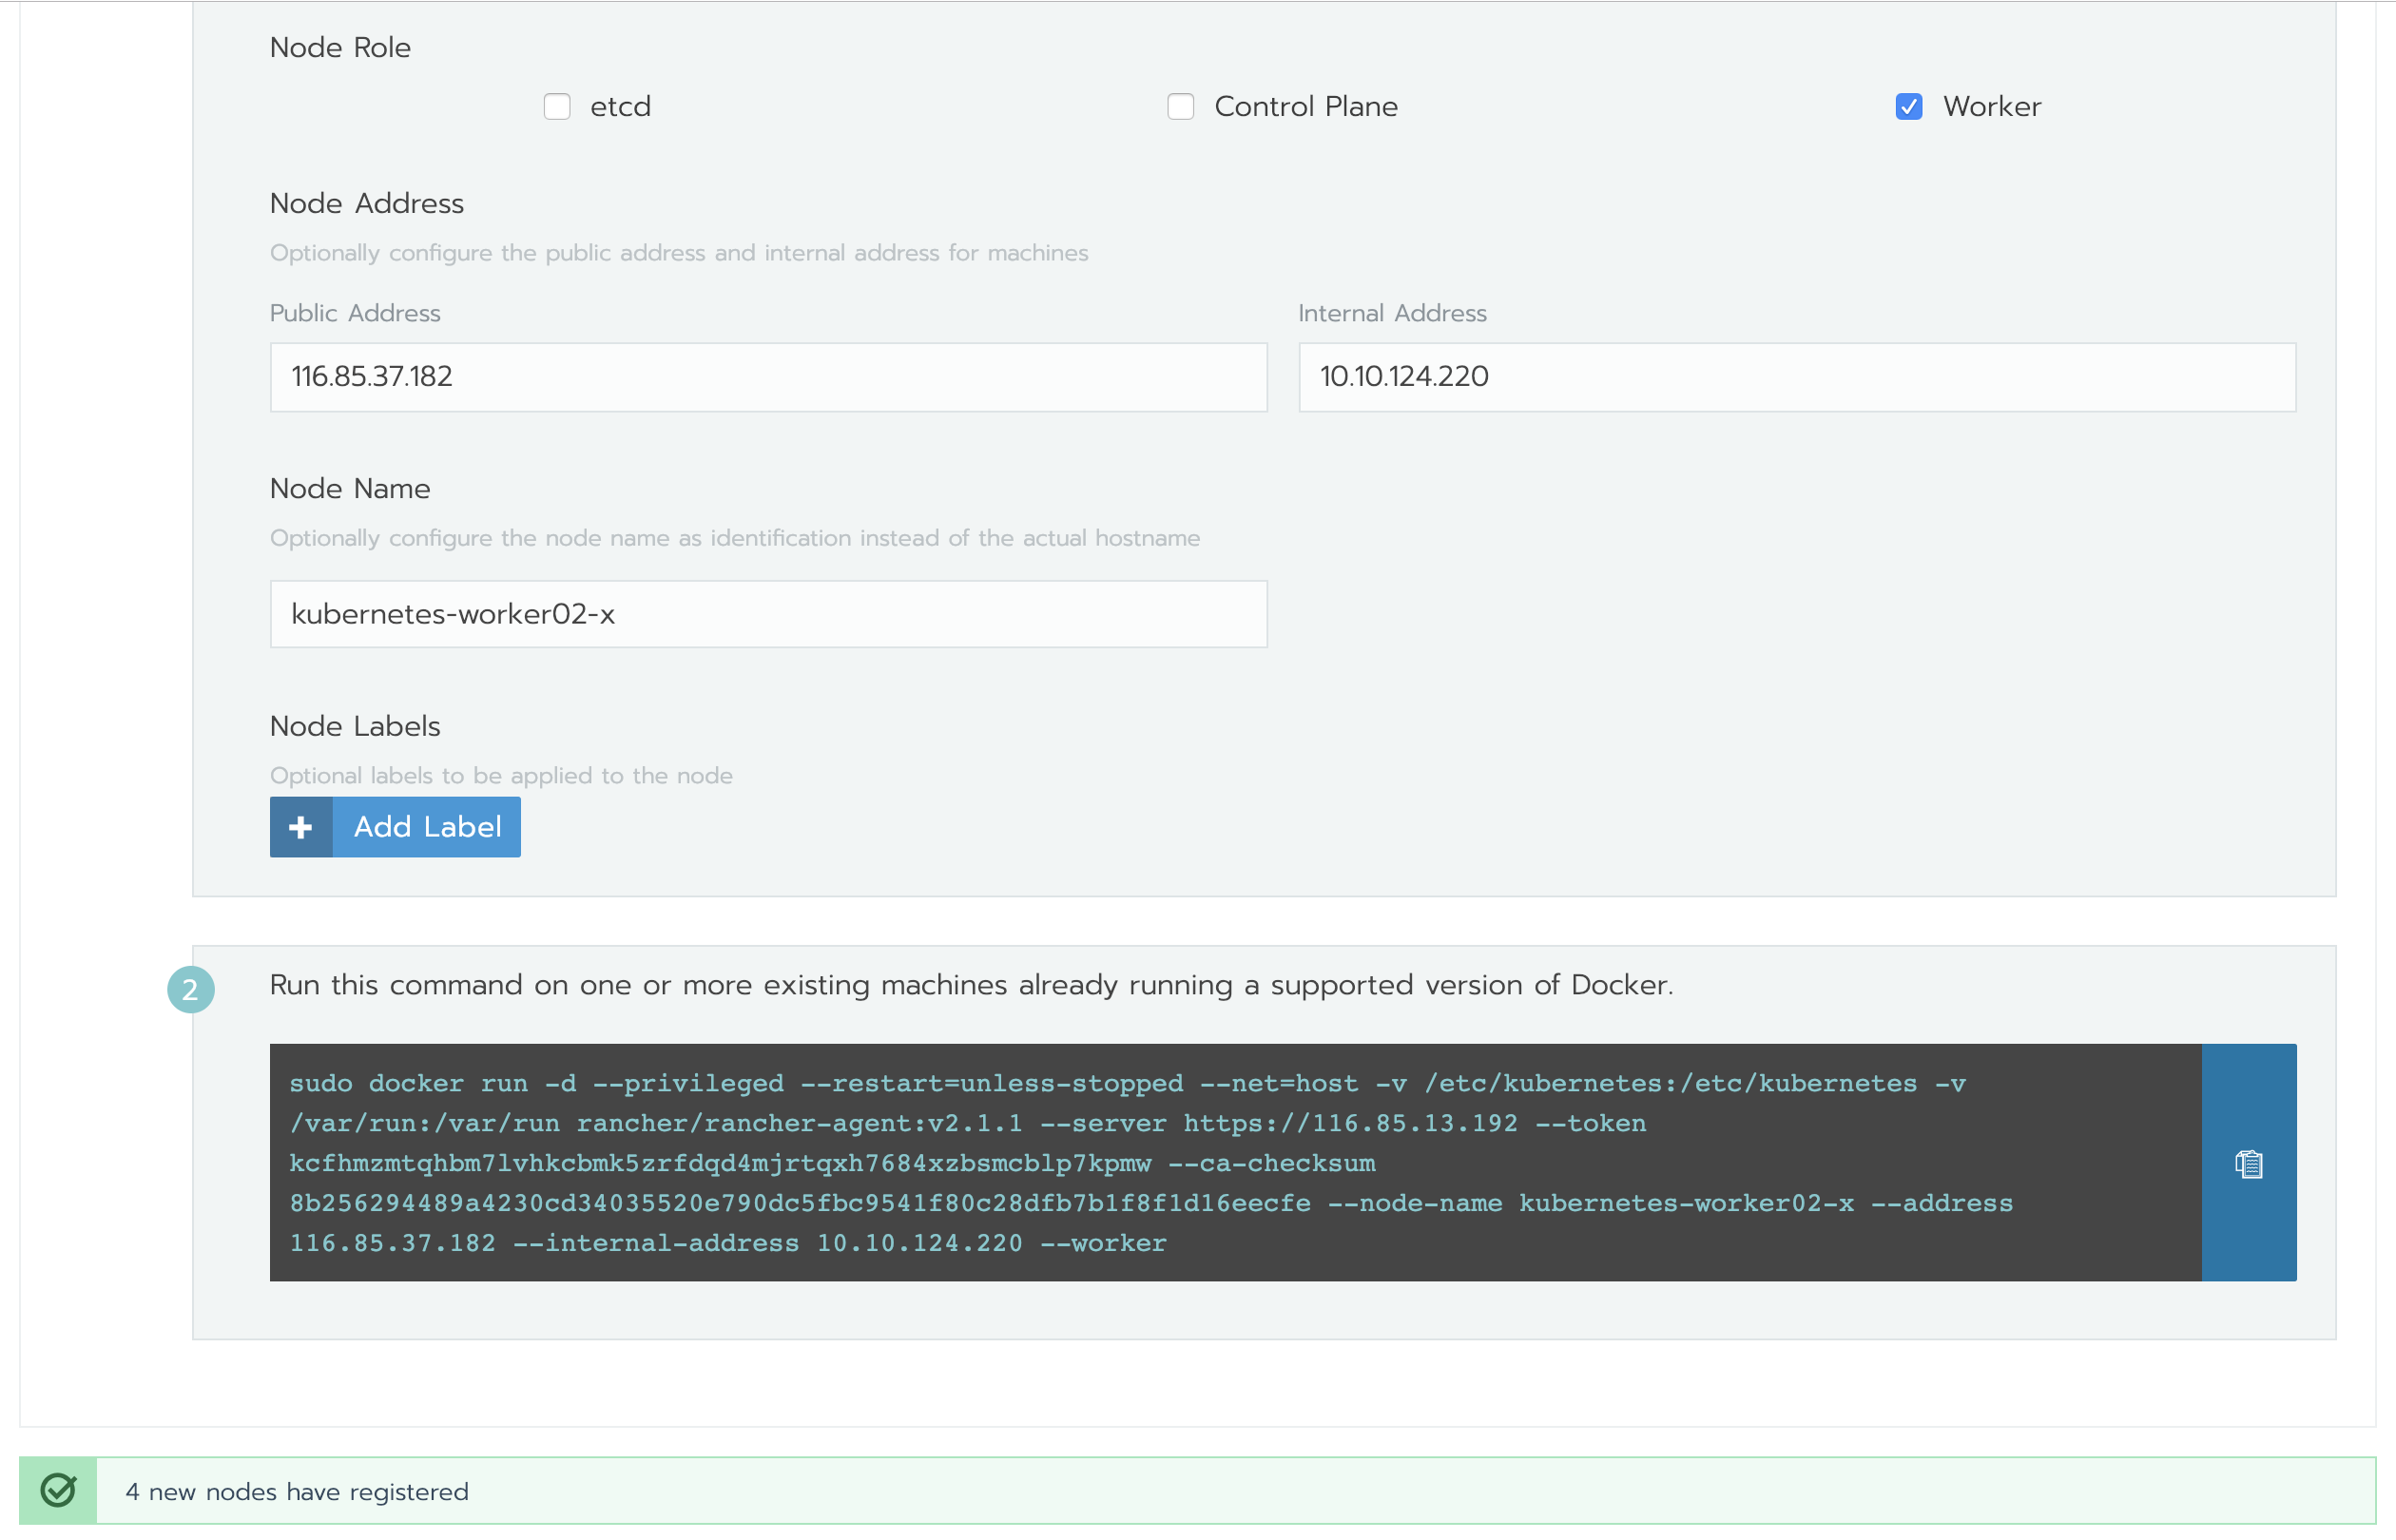This screenshot has height=1540, width=2396.
Task: Copy the docker command to clipboard
Action: pyautogui.click(x=2248, y=1163)
